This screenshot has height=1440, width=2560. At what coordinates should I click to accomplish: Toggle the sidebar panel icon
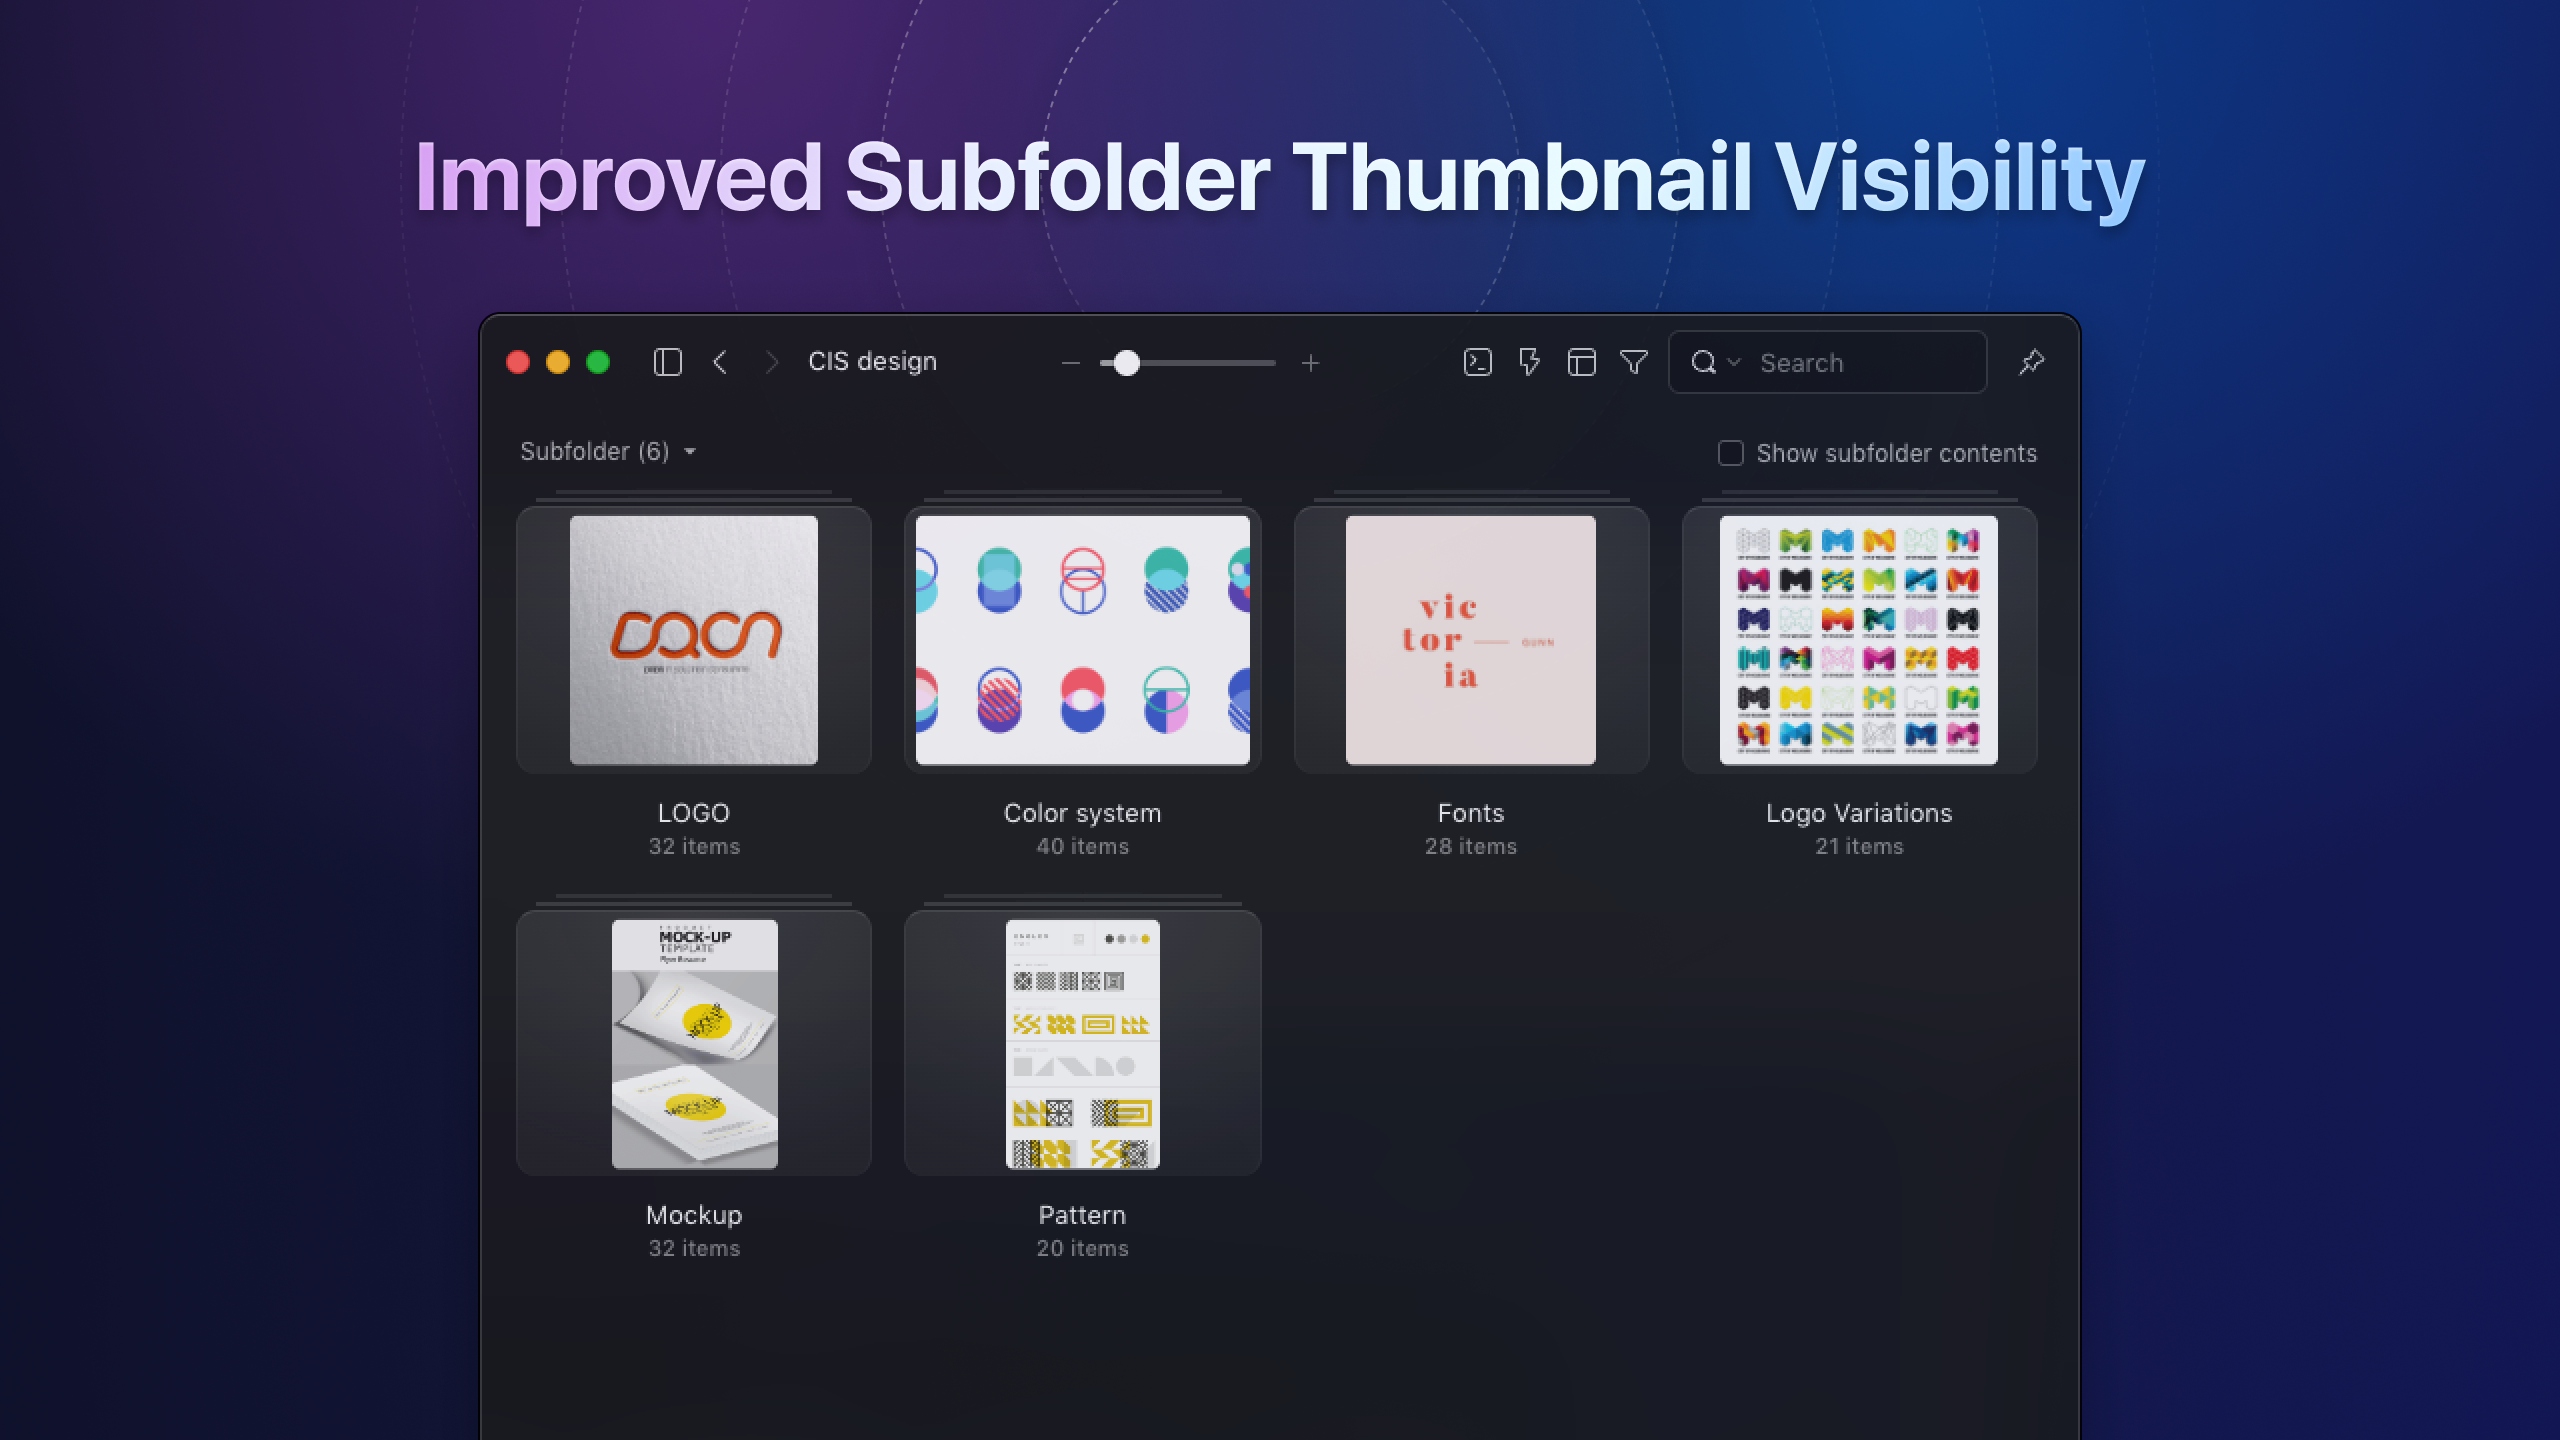tap(668, 362)
